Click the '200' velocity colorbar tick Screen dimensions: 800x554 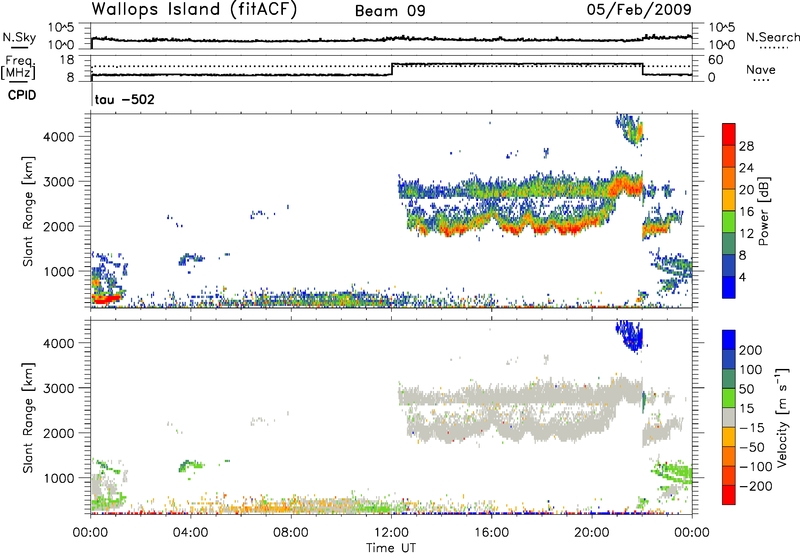coord(751,350)
